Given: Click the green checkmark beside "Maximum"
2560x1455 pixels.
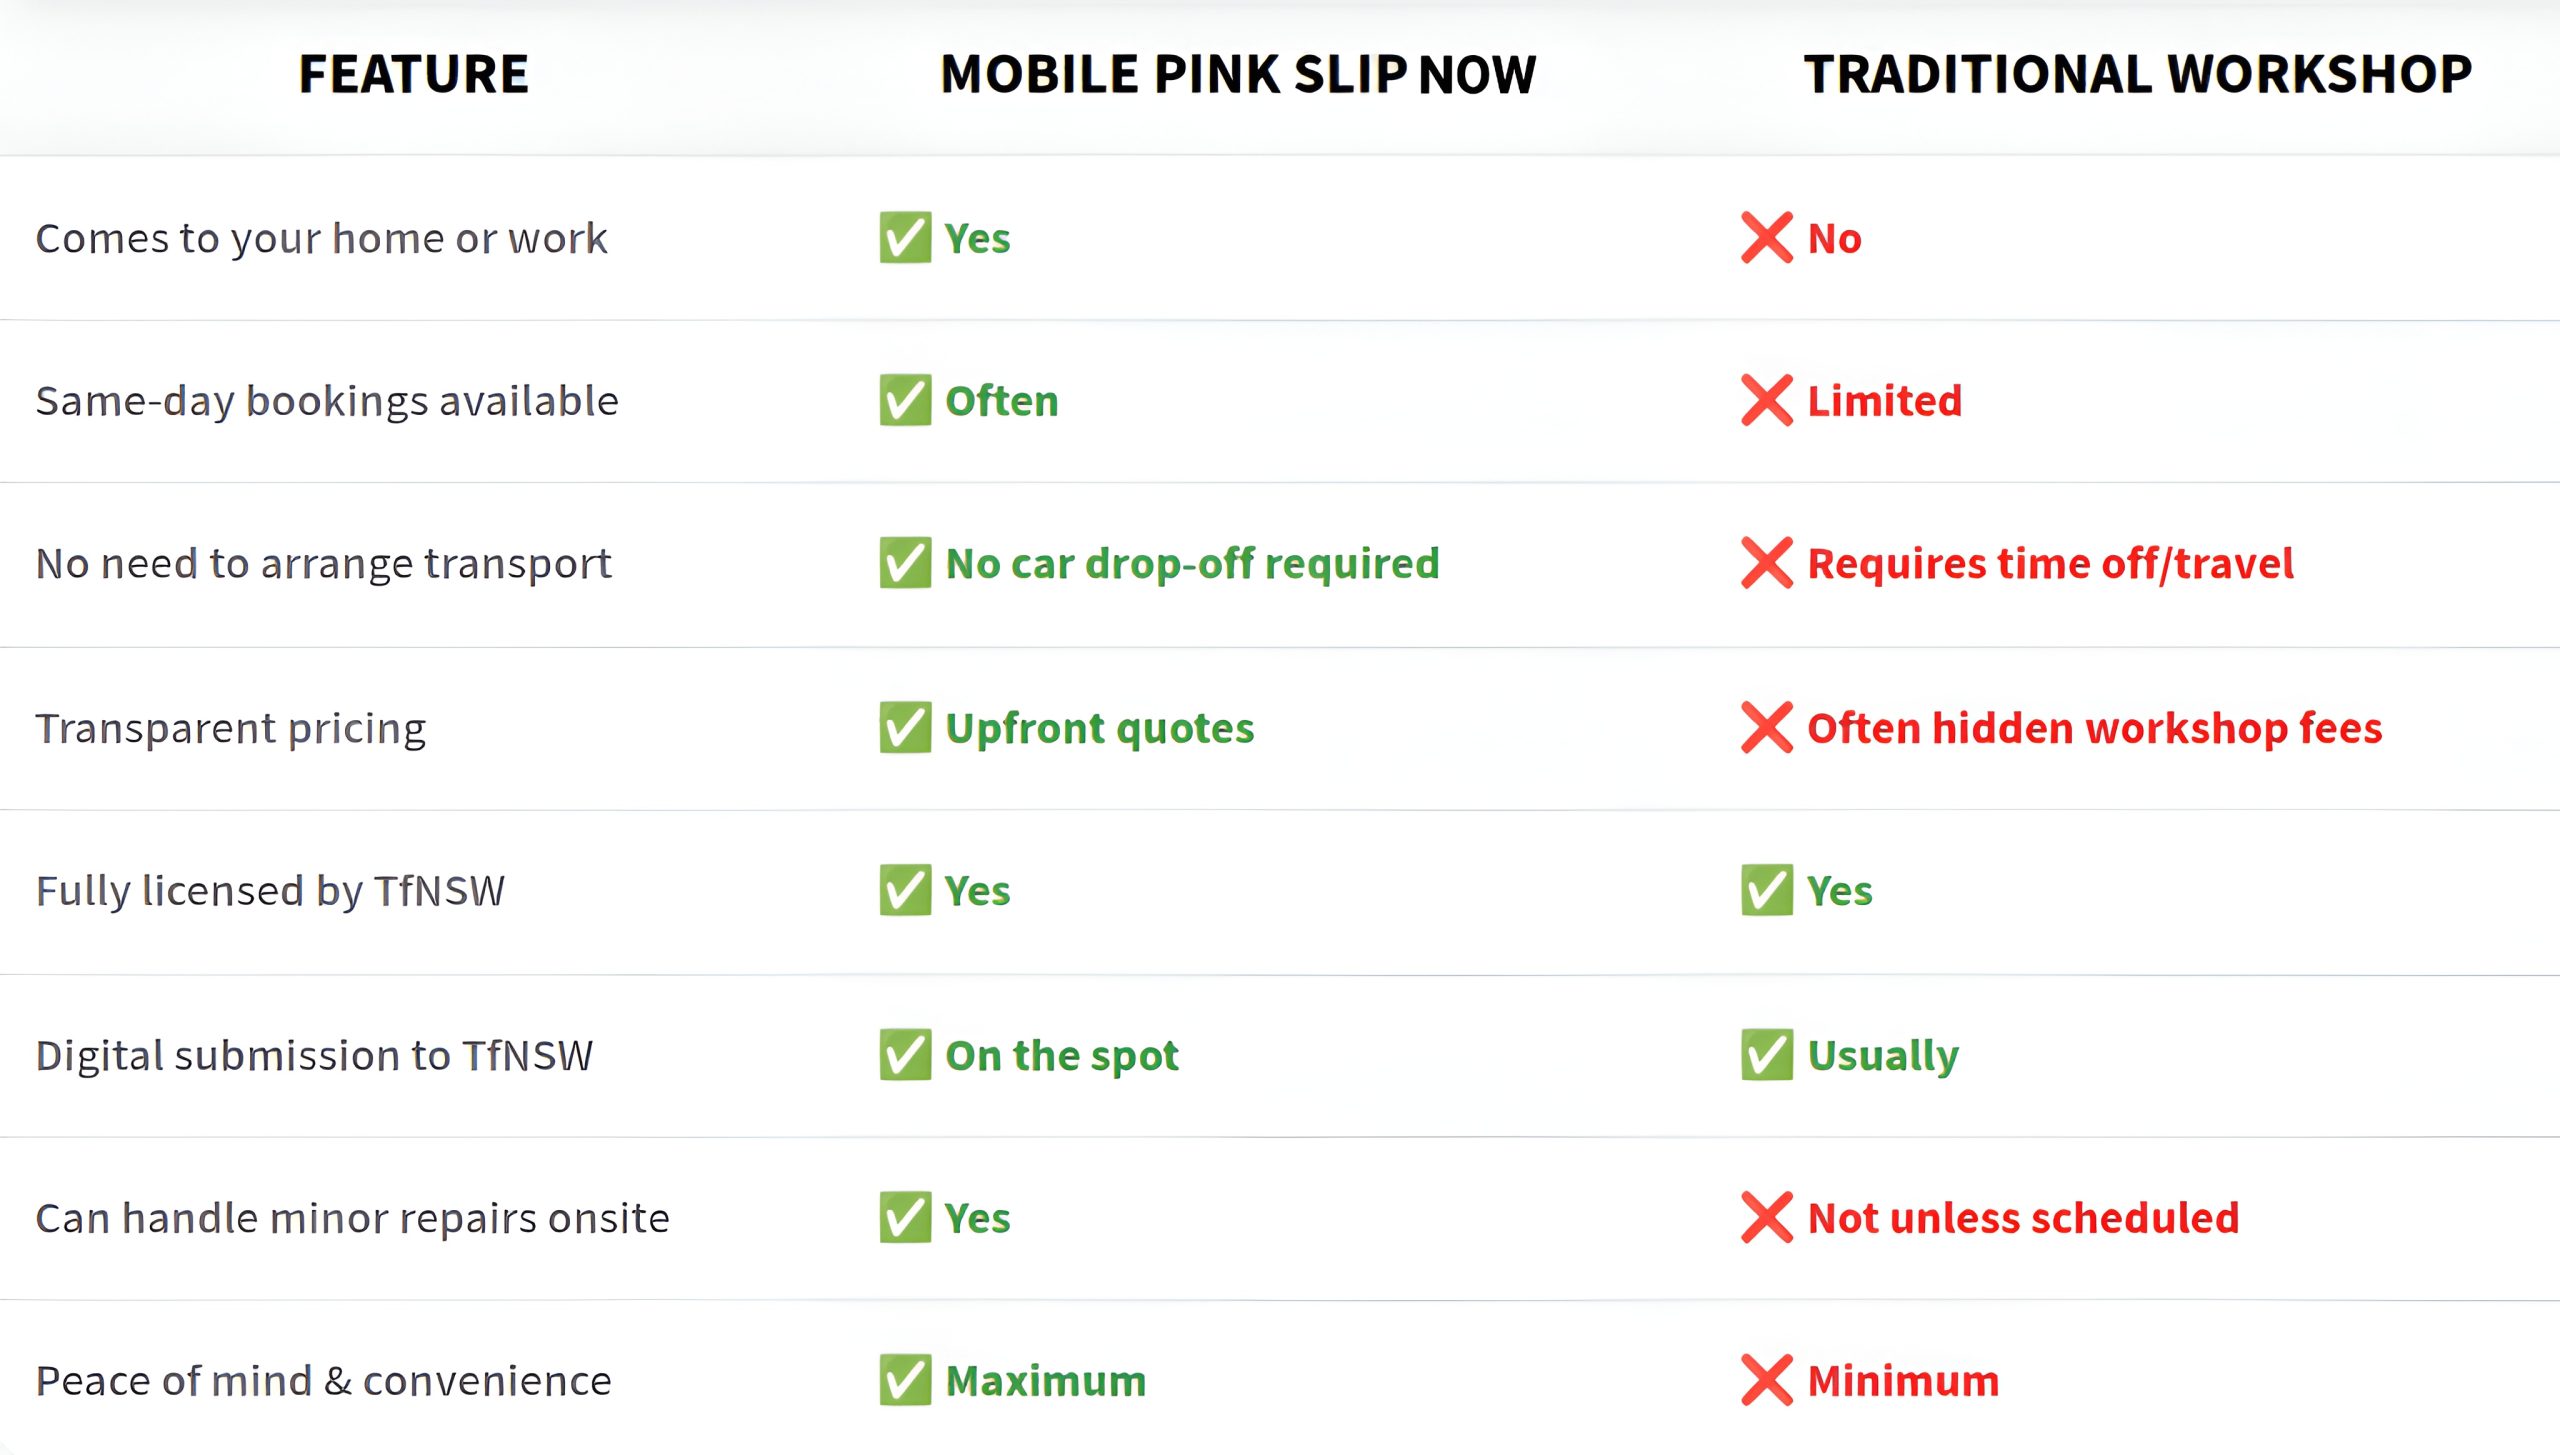Looking at the screenshot, I should coord(905,1381).
